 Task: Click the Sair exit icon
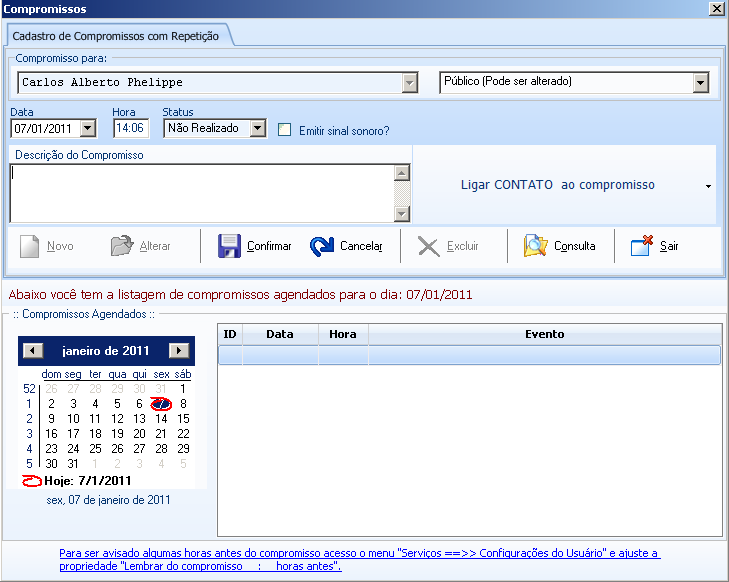point(642,245)
